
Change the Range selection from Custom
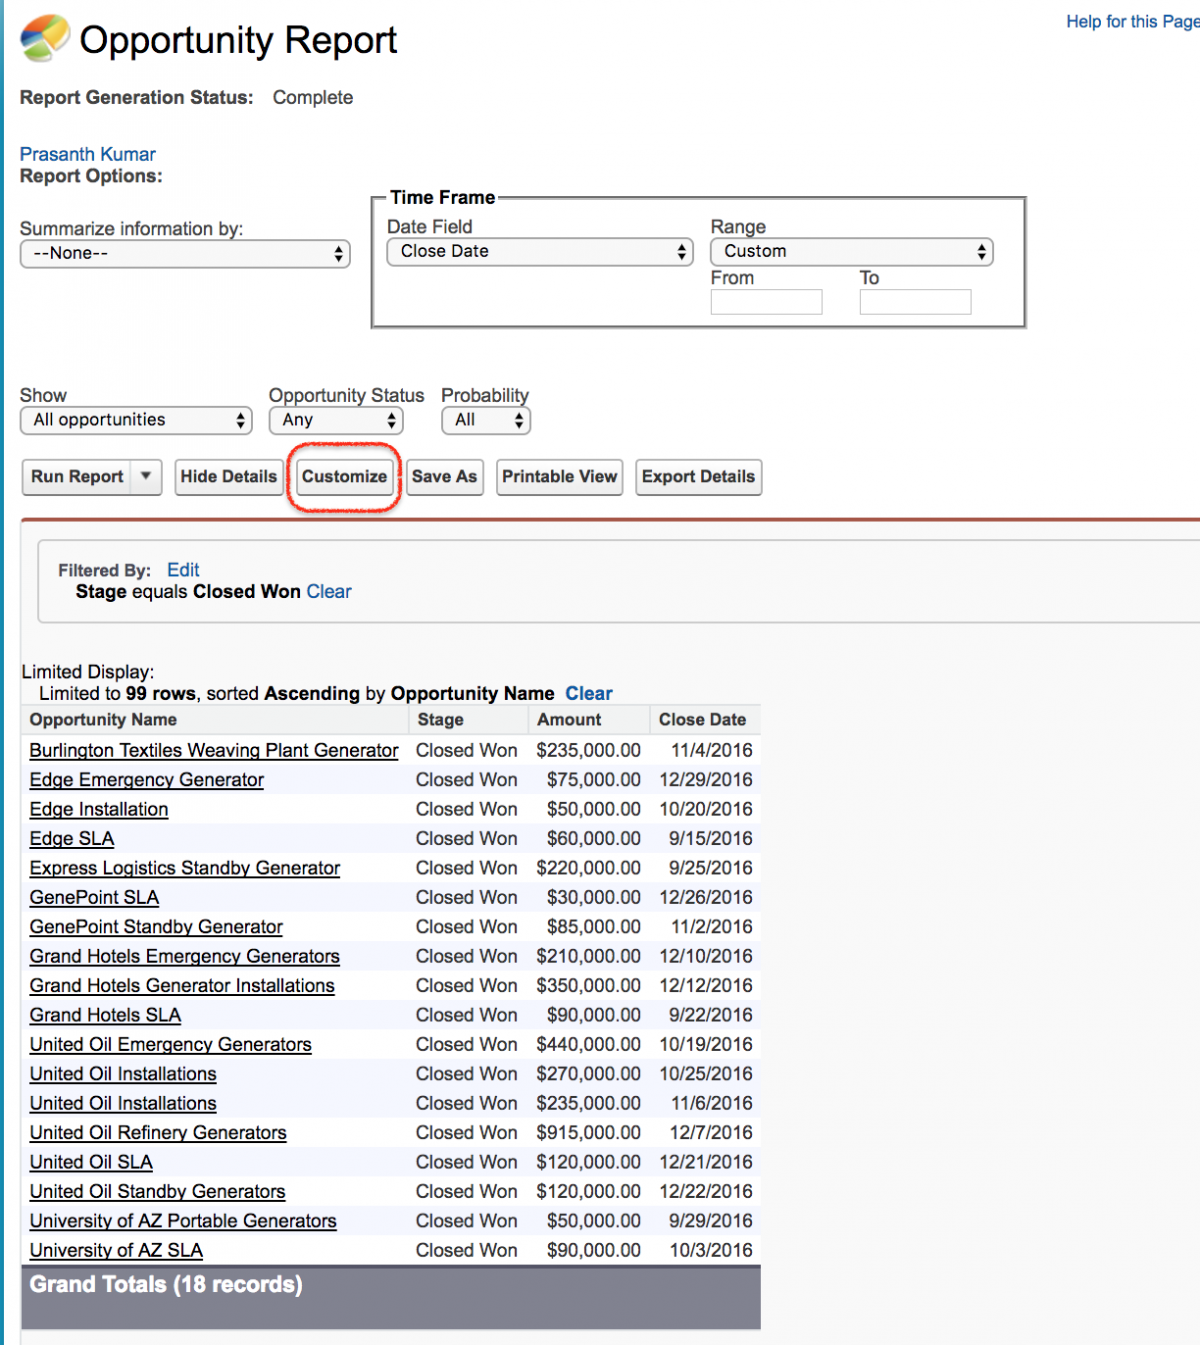click(851, 251)
